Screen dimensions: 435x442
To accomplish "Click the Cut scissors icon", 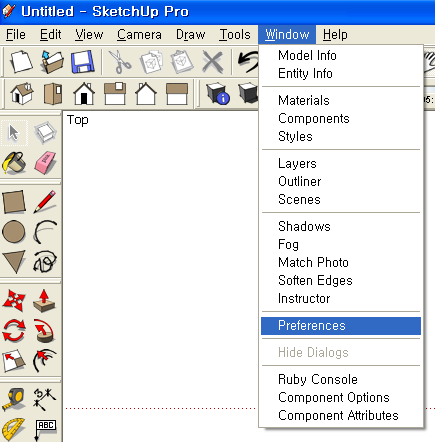I will [119, 62].
